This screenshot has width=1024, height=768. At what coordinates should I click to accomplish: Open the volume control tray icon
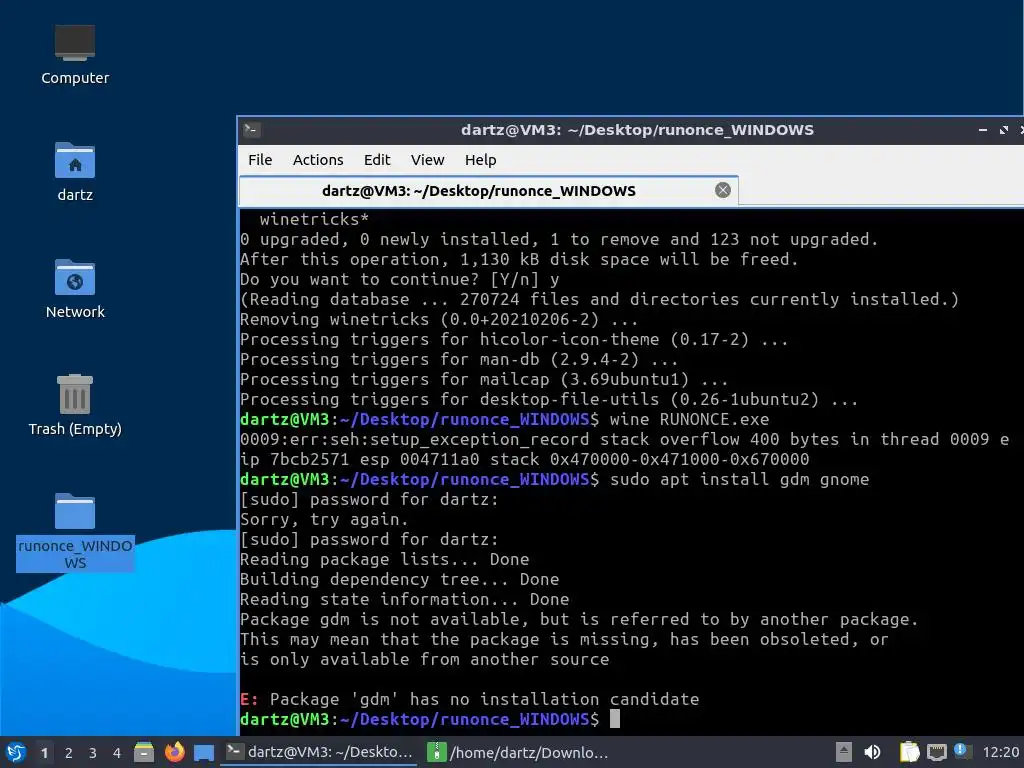tap(872, 752)
